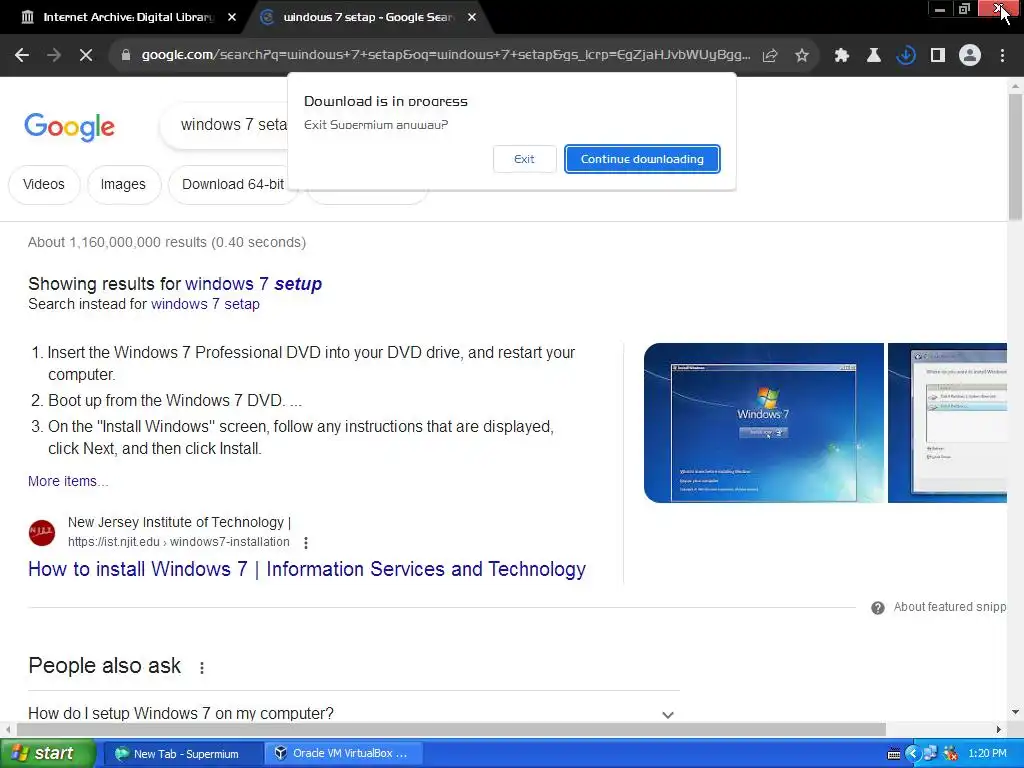Switch to Oracle VM VirtualBox taskbar item

coord(343,753)
